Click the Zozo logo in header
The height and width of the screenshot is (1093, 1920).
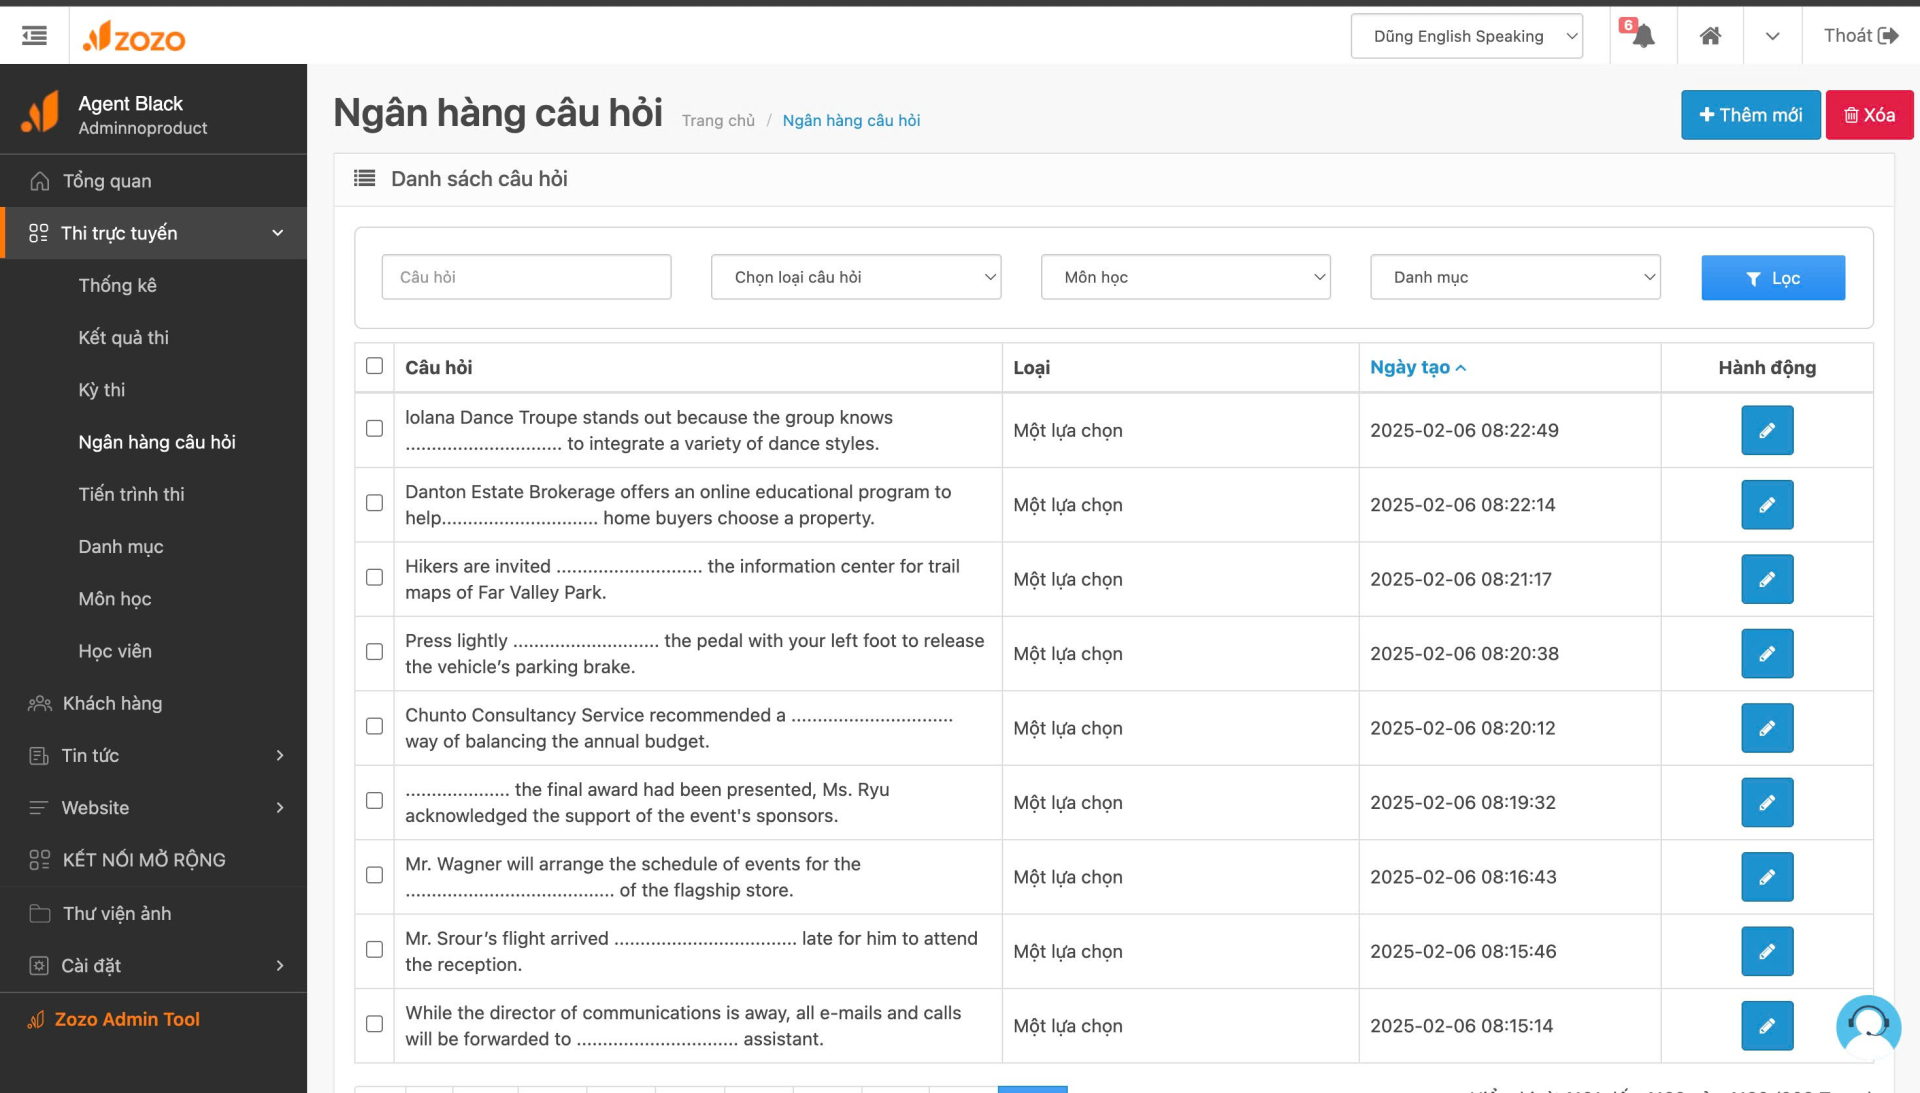pyautogui.click(x=134, y=37)
